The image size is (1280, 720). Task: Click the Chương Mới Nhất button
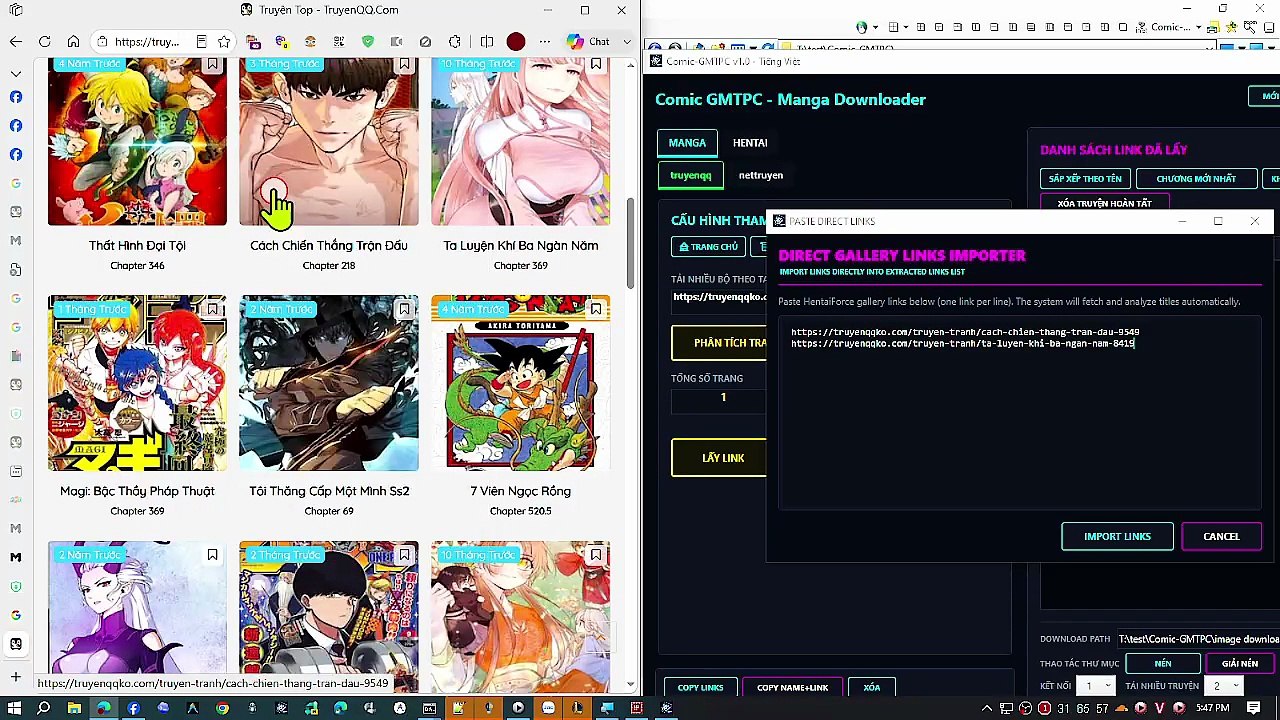point(1196,179)
